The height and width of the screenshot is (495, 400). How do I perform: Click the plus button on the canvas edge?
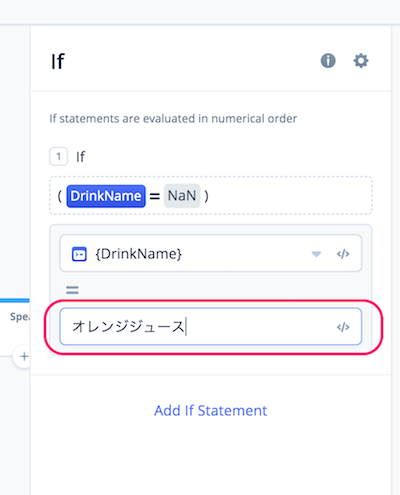tap(23, 356)
